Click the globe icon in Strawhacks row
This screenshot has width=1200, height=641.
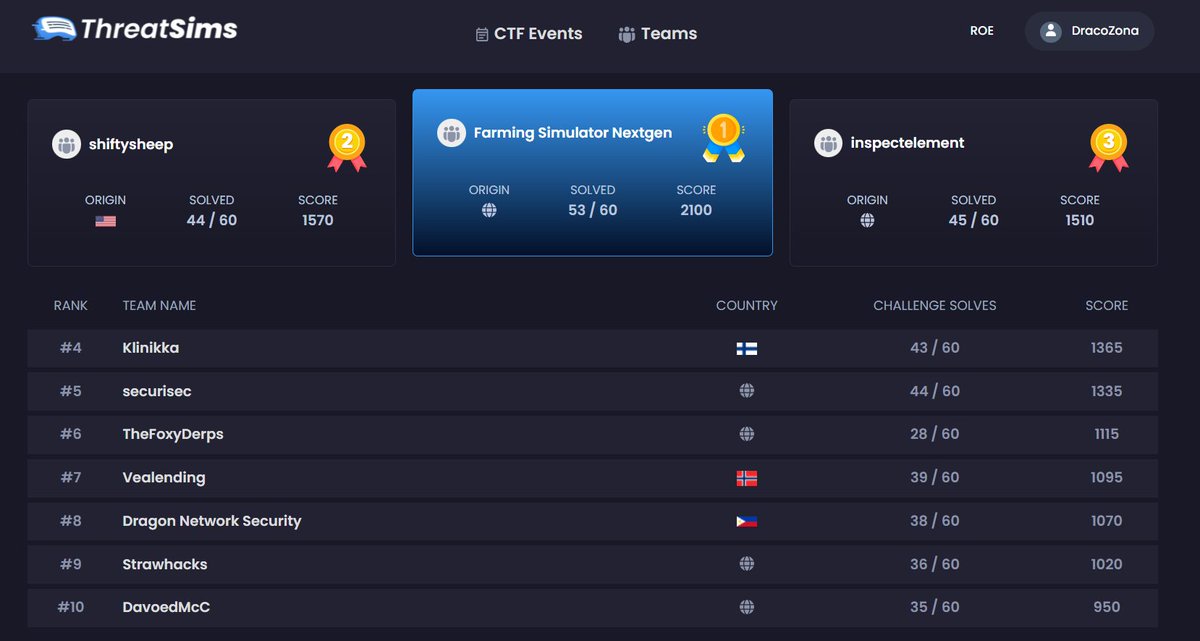[x=746, y=564]
